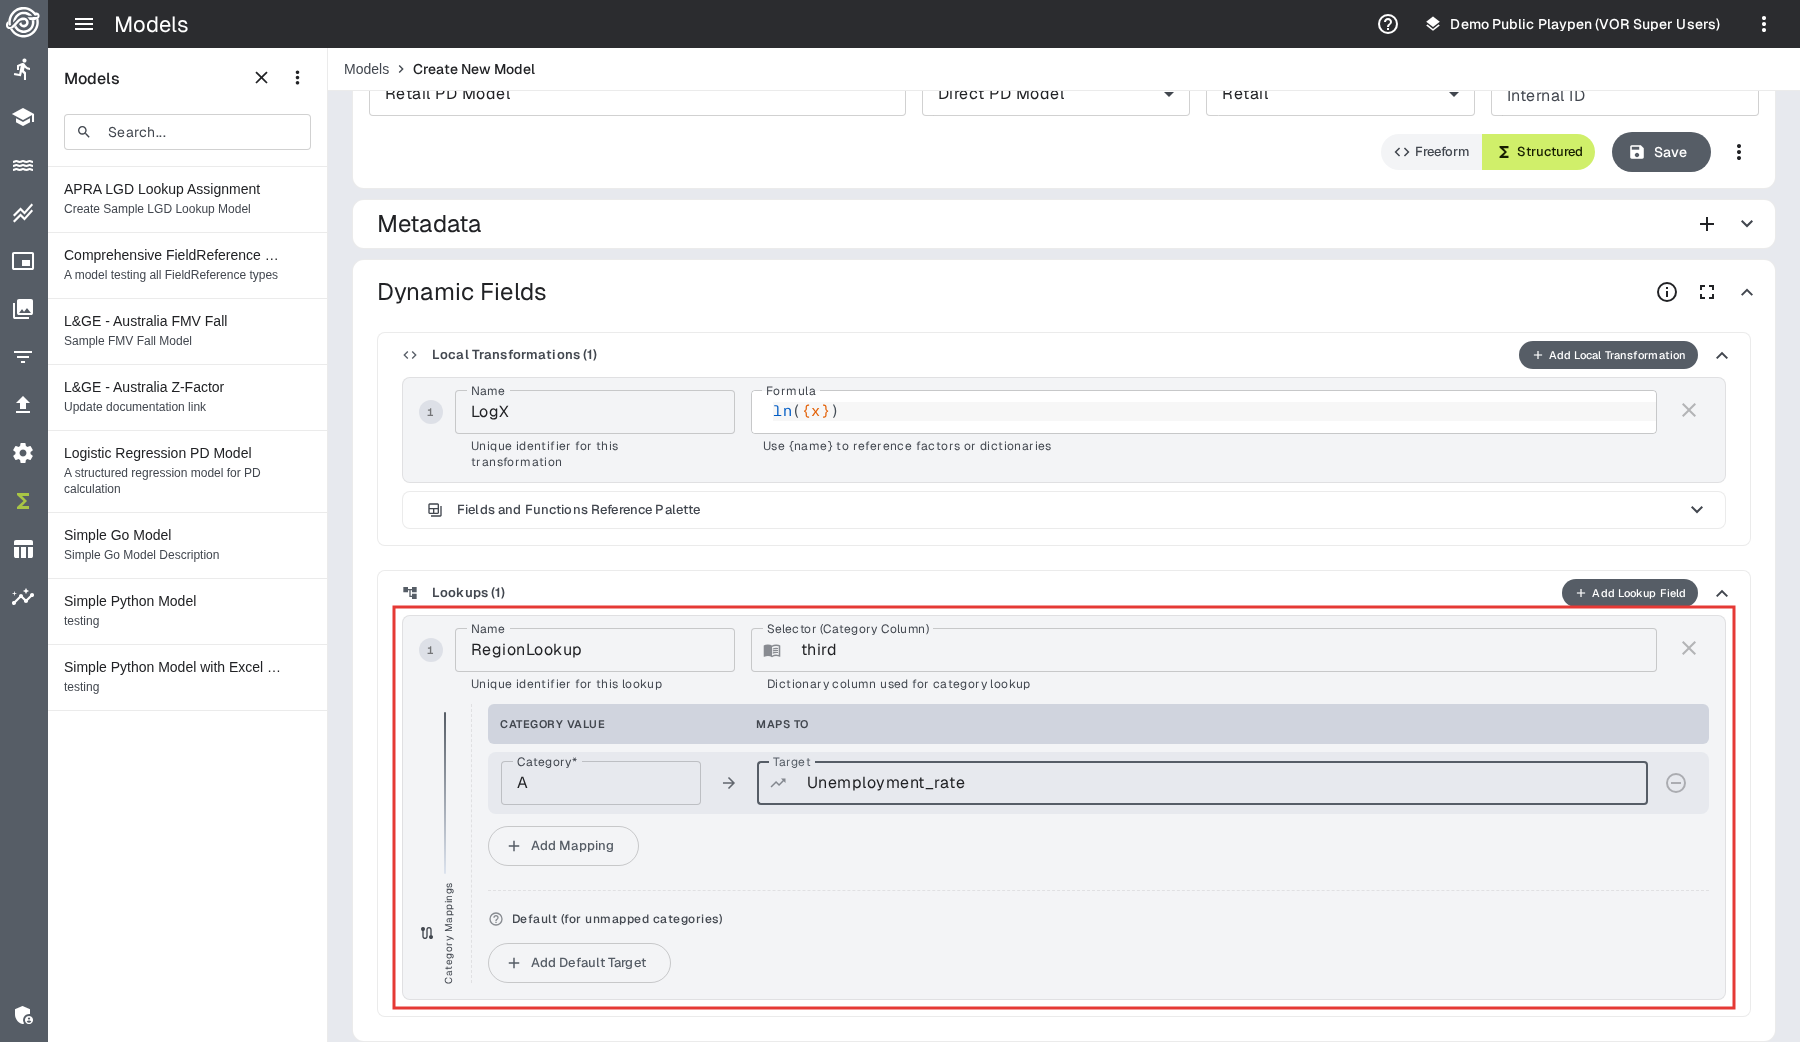Image resolution: width=1800 pixels, height=1042 pixels.
Task: Click the Save button
Action: (x=1660, y=152)
